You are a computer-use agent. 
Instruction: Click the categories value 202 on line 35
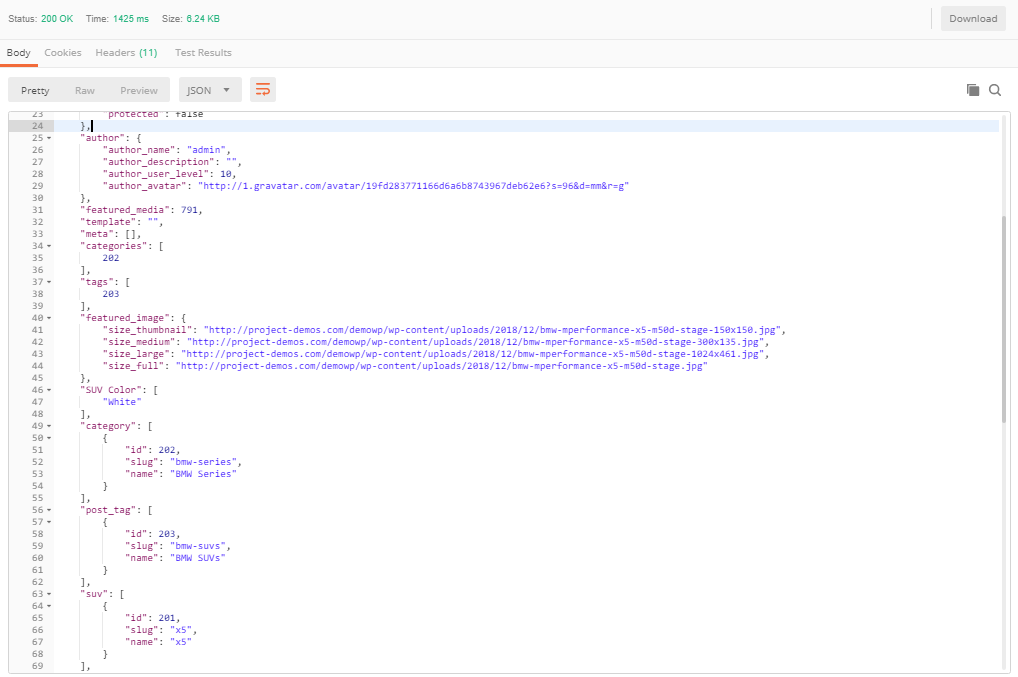[111, 258]
